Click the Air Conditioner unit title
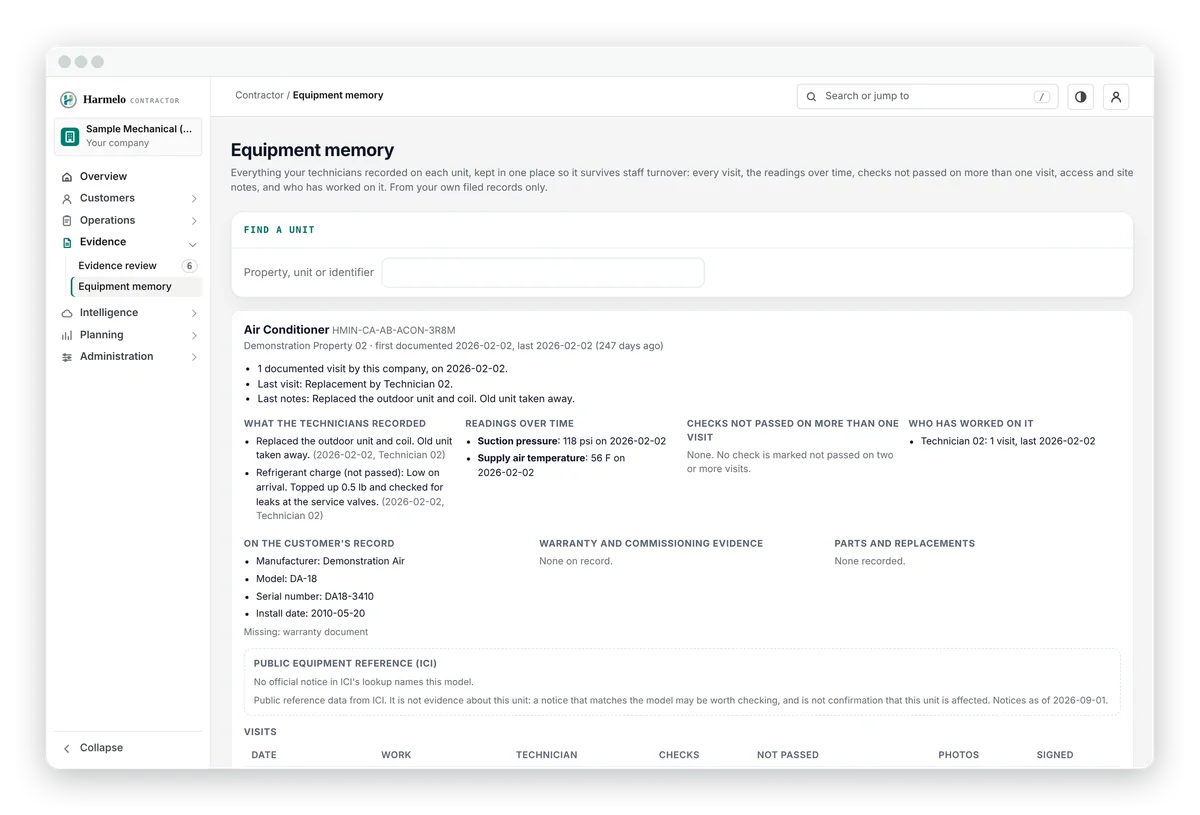Screen dimensions: 1200x815 coord(286,330)
